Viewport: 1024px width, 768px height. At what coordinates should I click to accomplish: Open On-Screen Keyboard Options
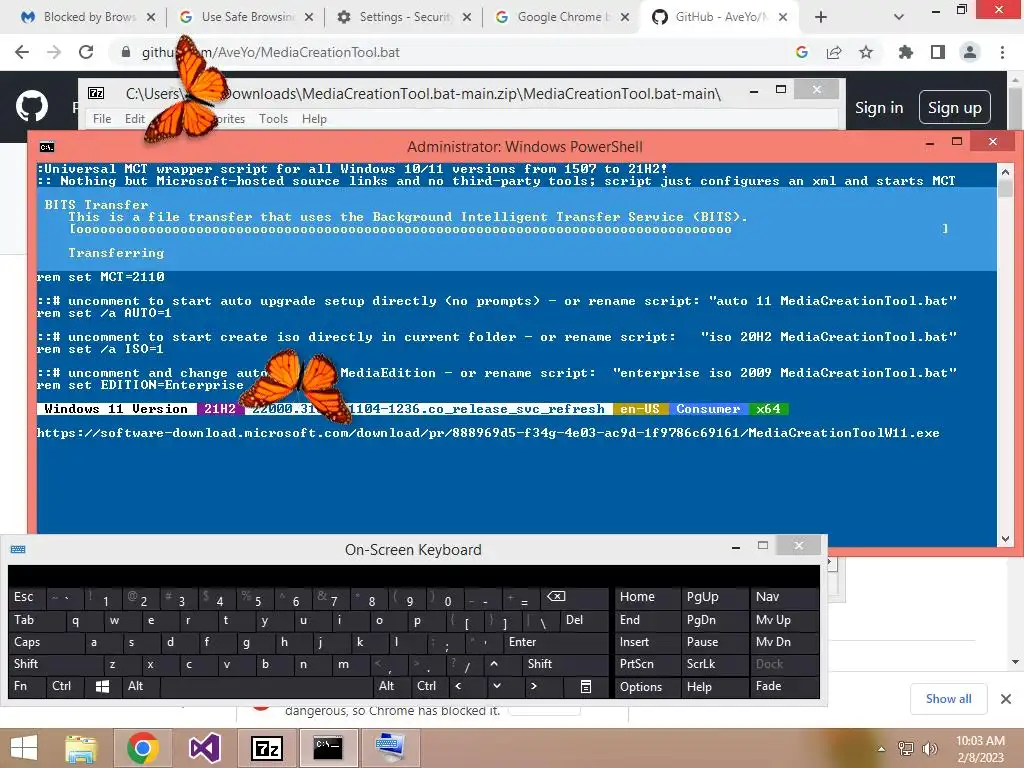coord(648,686)
